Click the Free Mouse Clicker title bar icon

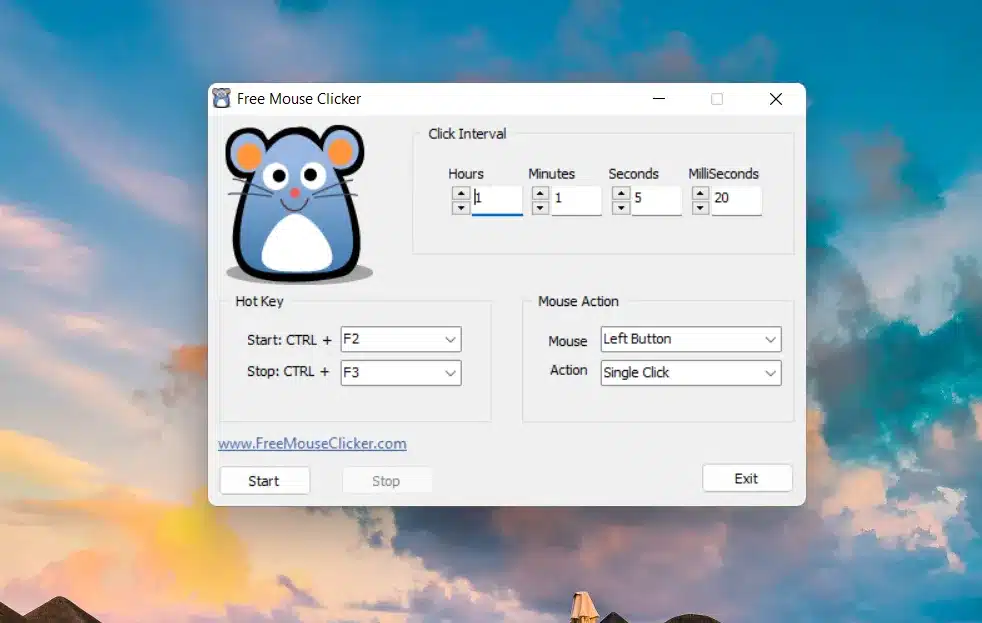[221, 98]
